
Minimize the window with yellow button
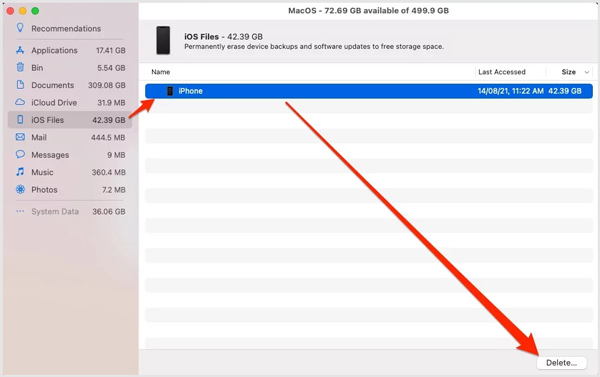[x=23, y=11]
